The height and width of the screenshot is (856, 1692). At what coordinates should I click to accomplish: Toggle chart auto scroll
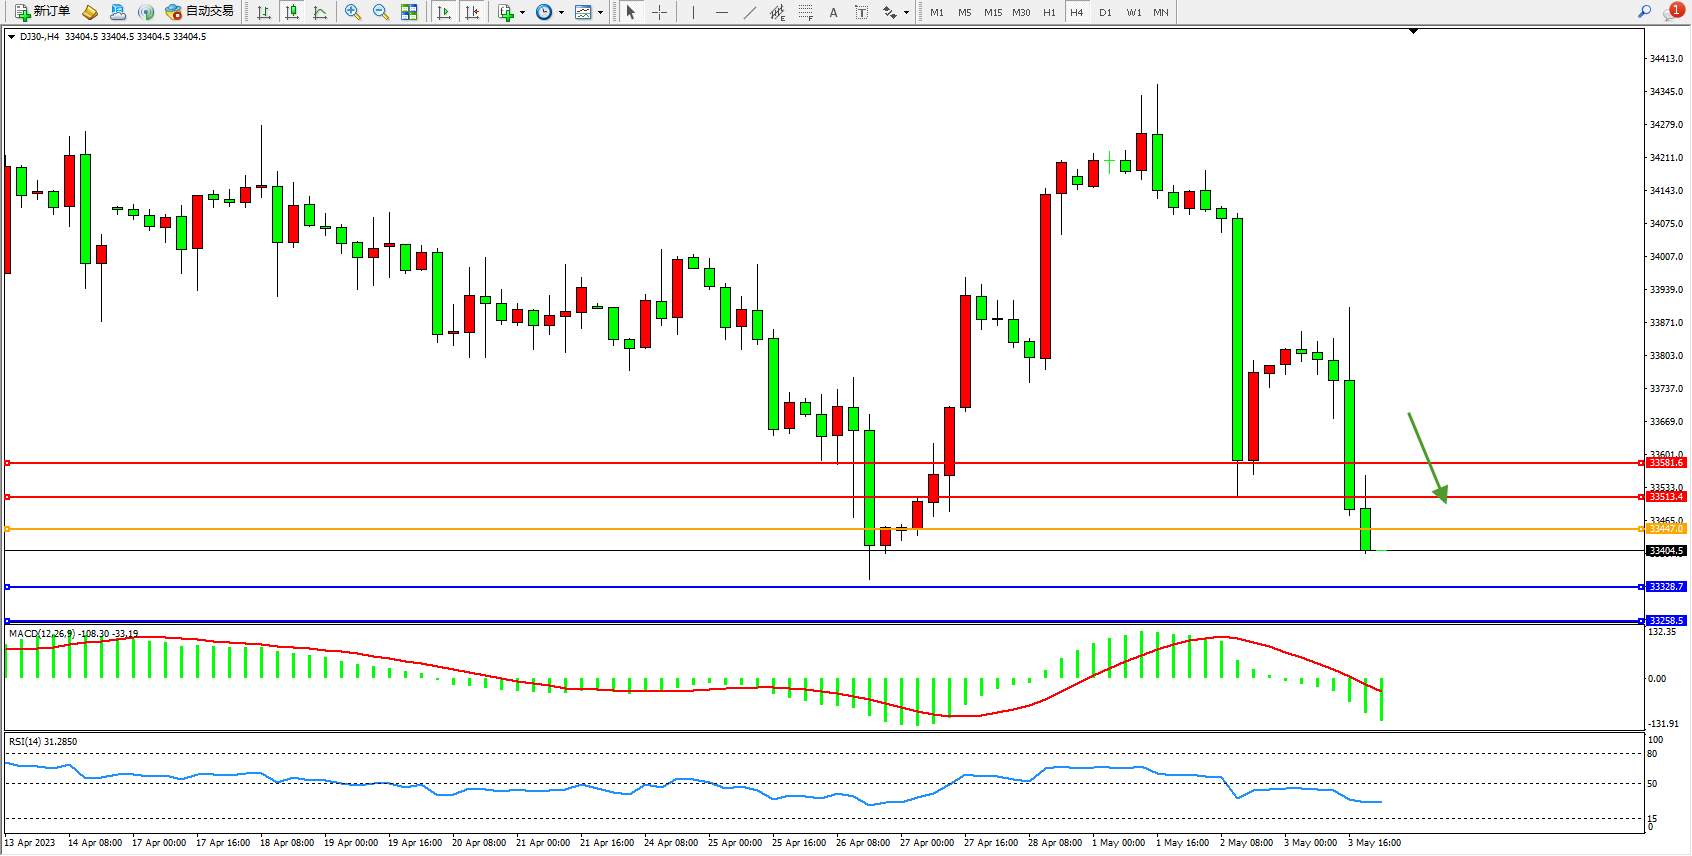(444, 12)
